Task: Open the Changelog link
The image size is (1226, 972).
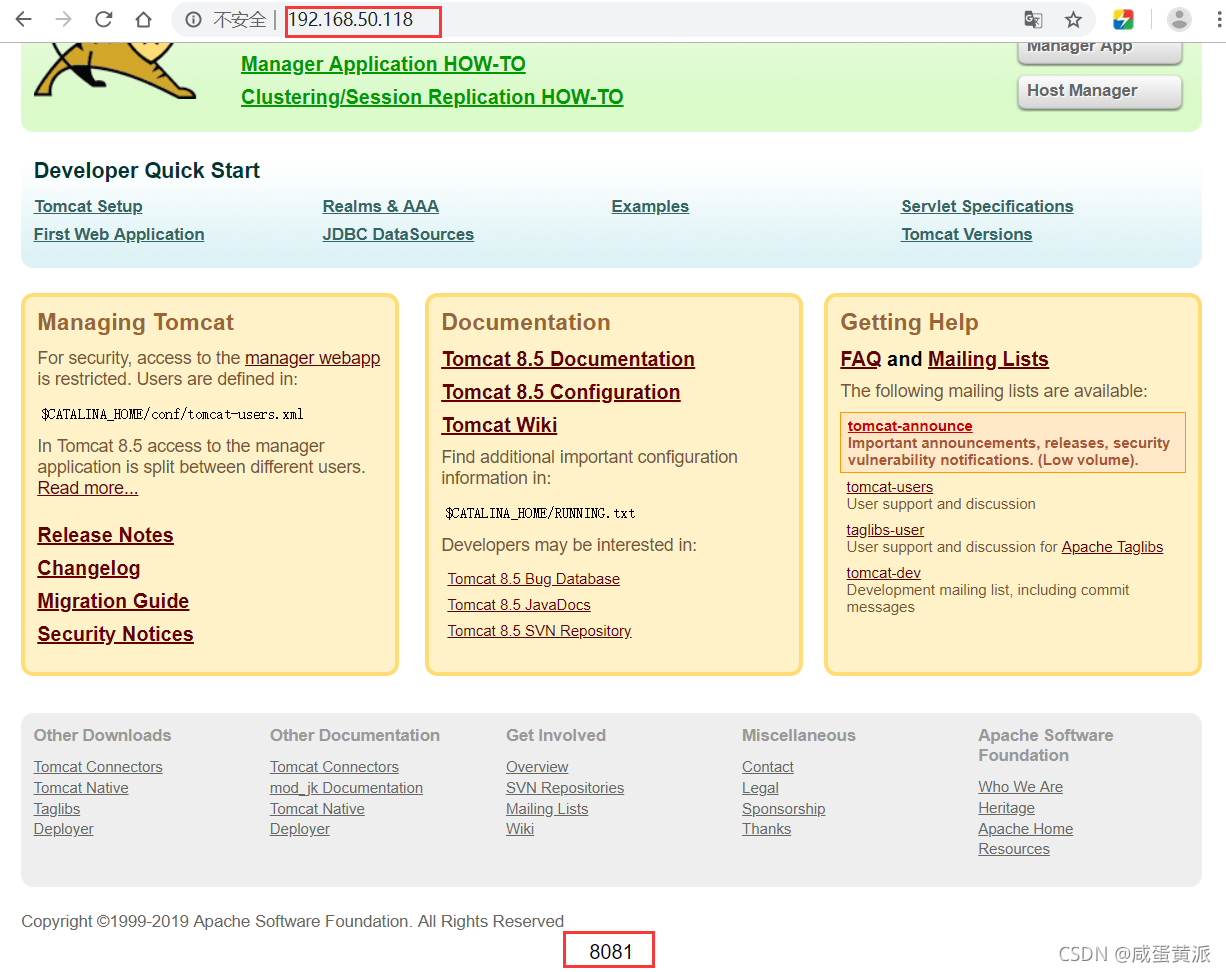Action: [89, 568]
